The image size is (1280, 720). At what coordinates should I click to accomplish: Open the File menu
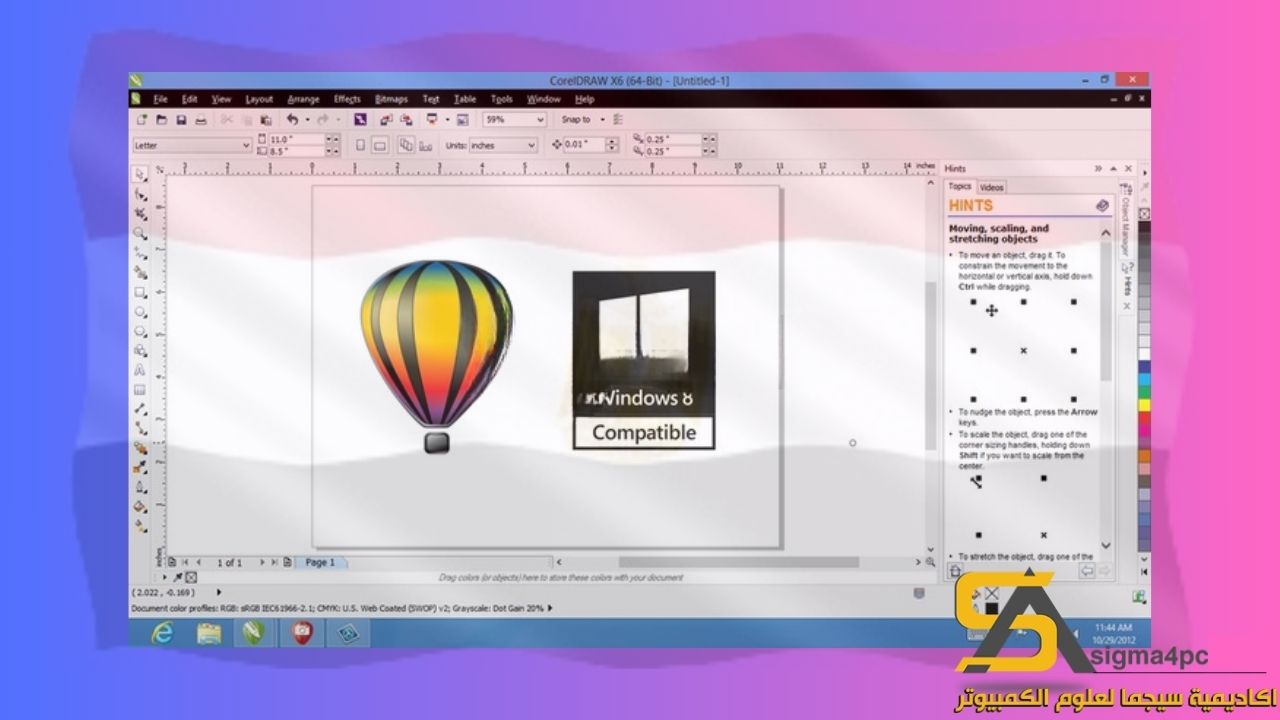tap(160, 99)
